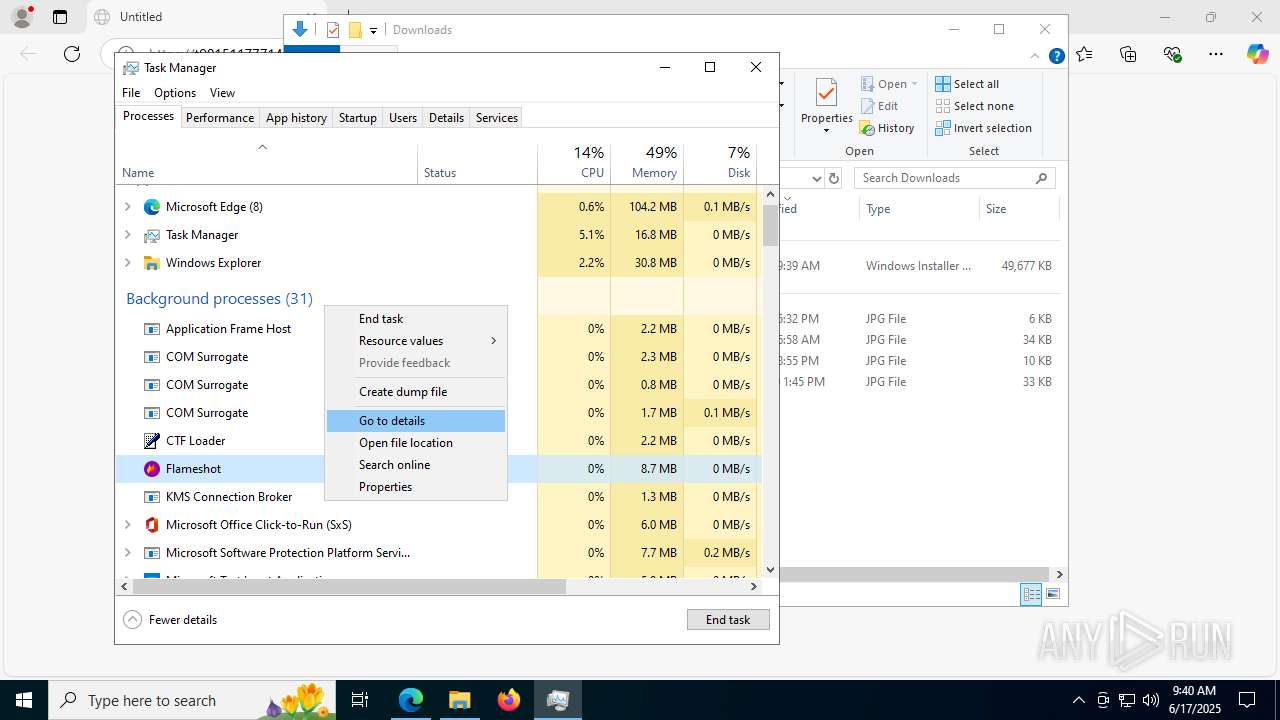
Task: Open Firefox from the taskbar
Action: 508,700
